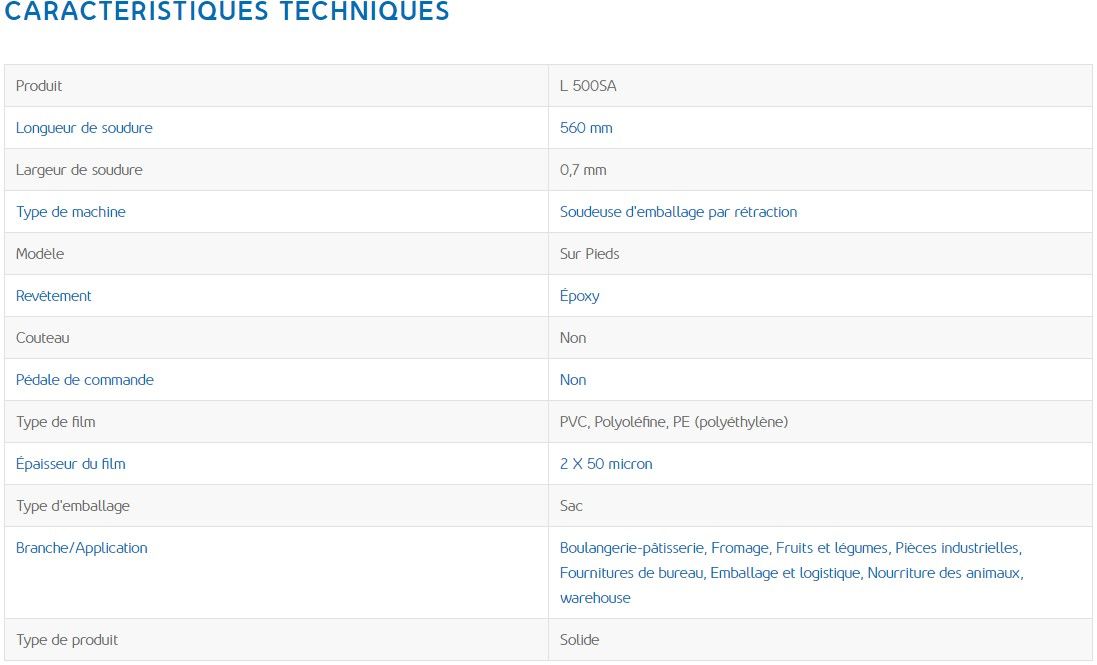Click the 2 X 50 micron value
This screenshot has width=1097, height=665.
[x=606, y=464]
